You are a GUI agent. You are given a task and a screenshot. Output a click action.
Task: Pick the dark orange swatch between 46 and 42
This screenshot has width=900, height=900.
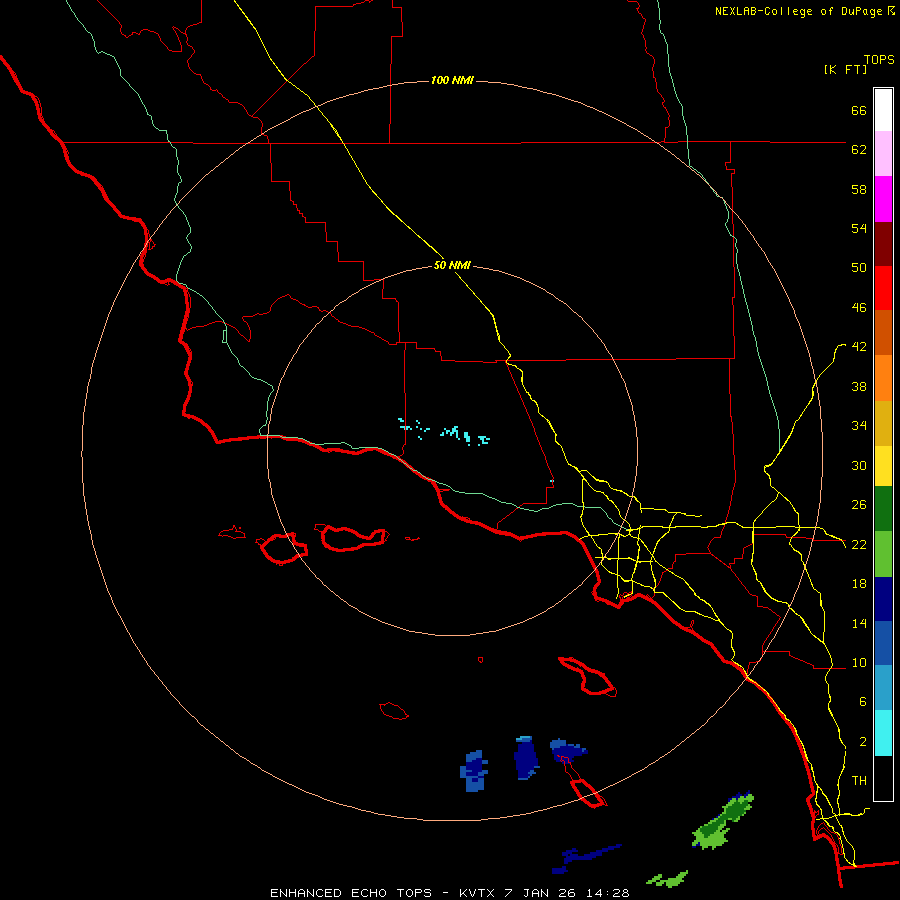[883, 332]
